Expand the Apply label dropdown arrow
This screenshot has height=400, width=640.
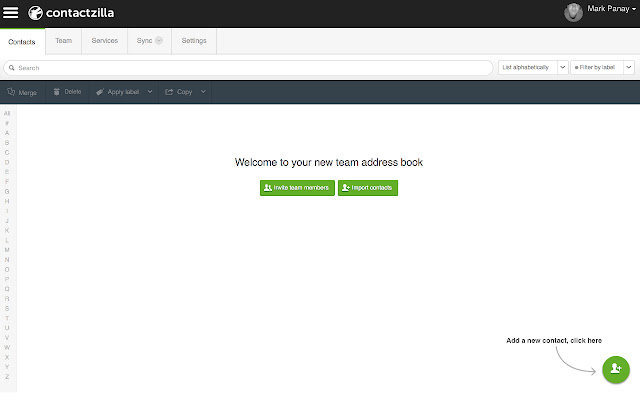(150, 92)
